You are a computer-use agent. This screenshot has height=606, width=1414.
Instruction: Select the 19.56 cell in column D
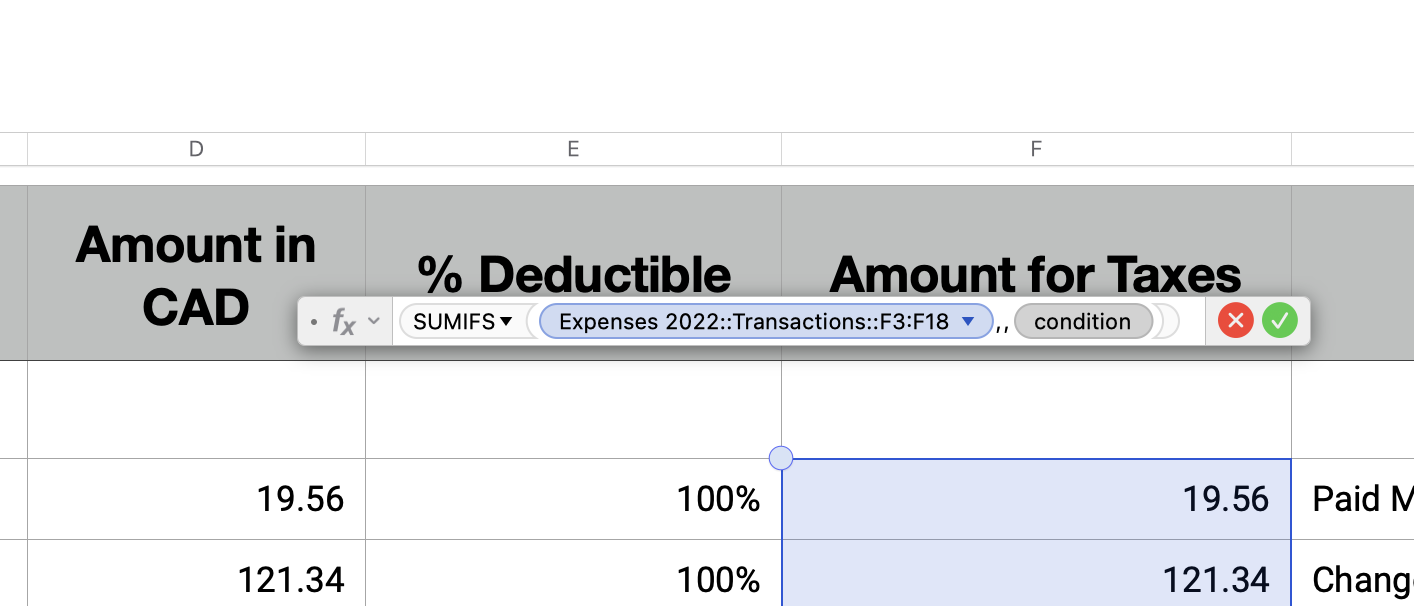coord(196,499)
